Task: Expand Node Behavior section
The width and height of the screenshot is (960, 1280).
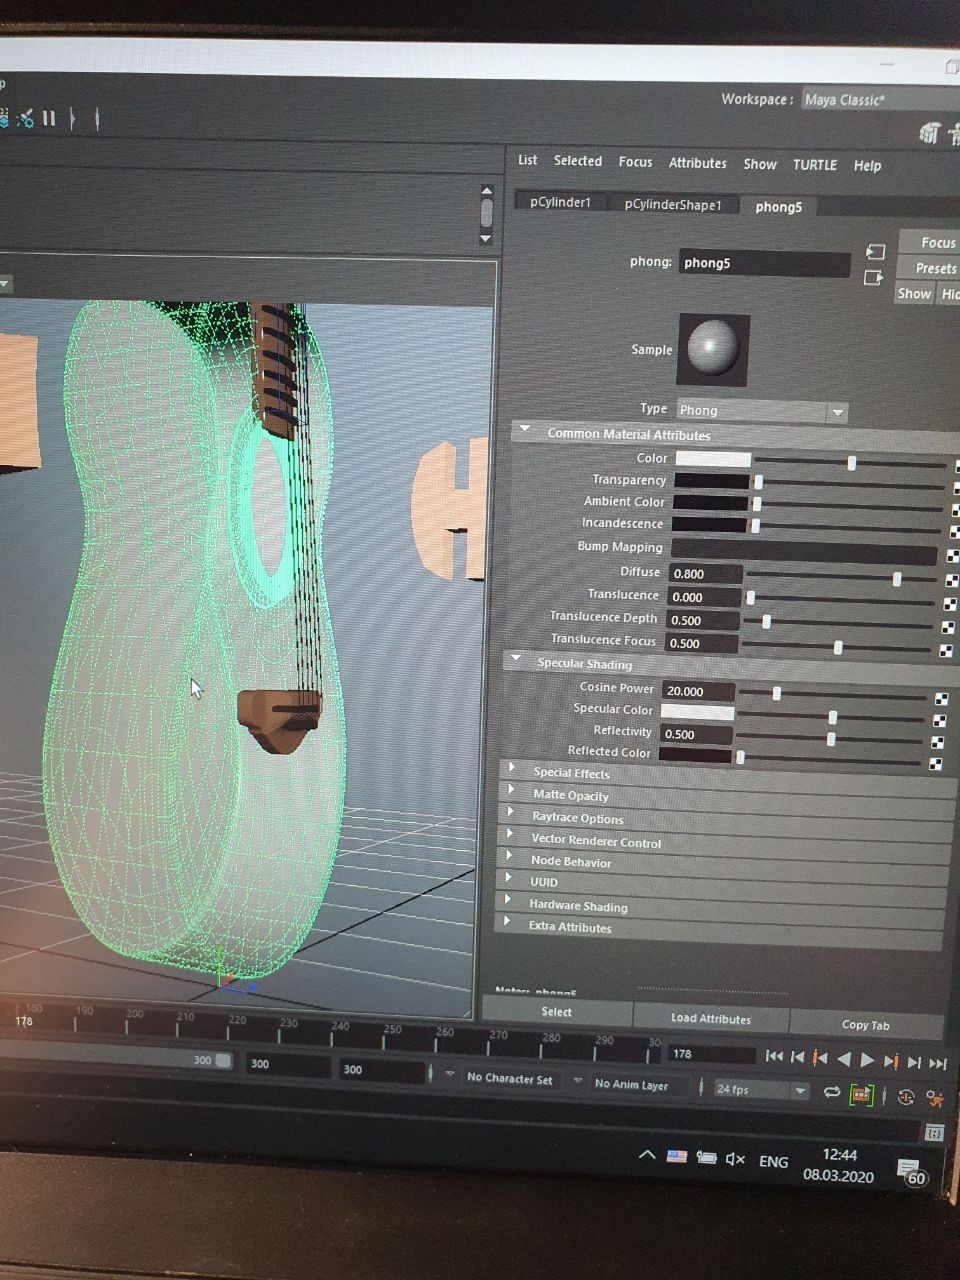Action: [510, 857]
